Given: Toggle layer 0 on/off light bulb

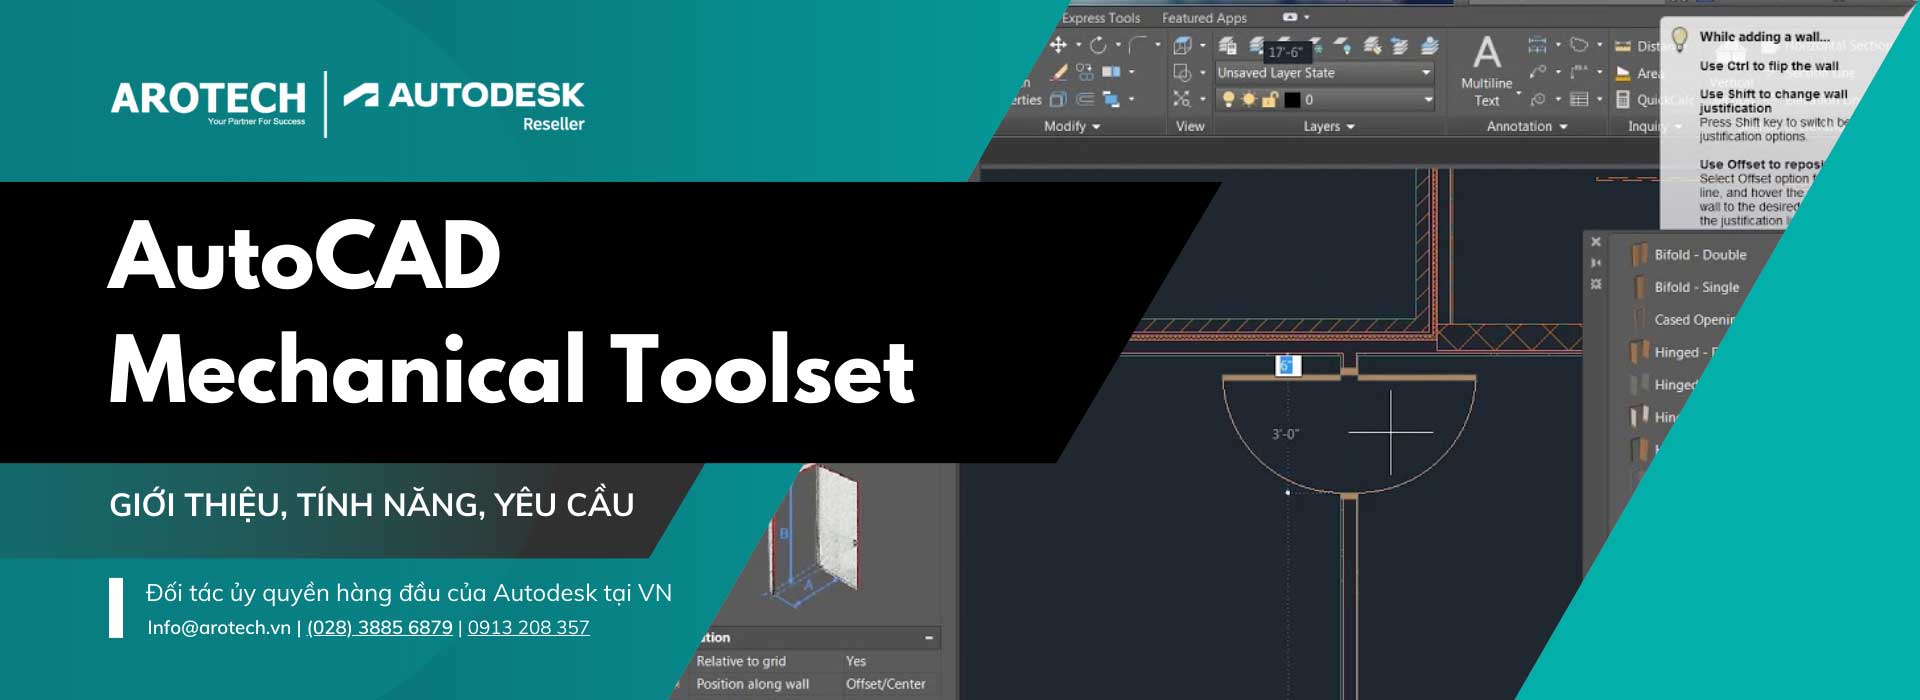Looking at the screenshot, I should [1229, 99].
